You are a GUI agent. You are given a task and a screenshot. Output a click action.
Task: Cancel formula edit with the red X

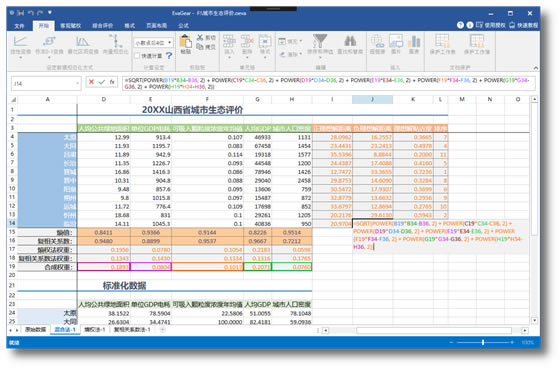tap(91, 82)
